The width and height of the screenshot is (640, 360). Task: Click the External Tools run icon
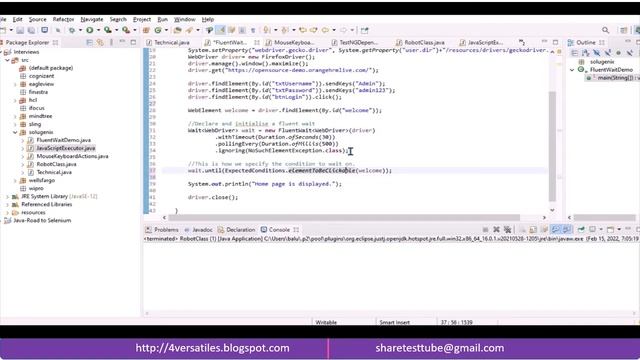126,30
